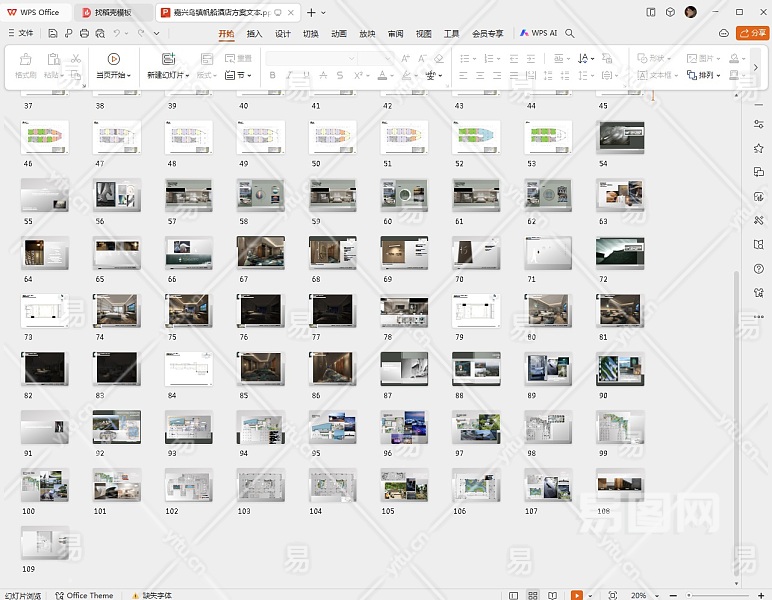The image size is (772, 600).
Task: Switch to reading view in status bar
Action: click(553, 595)
